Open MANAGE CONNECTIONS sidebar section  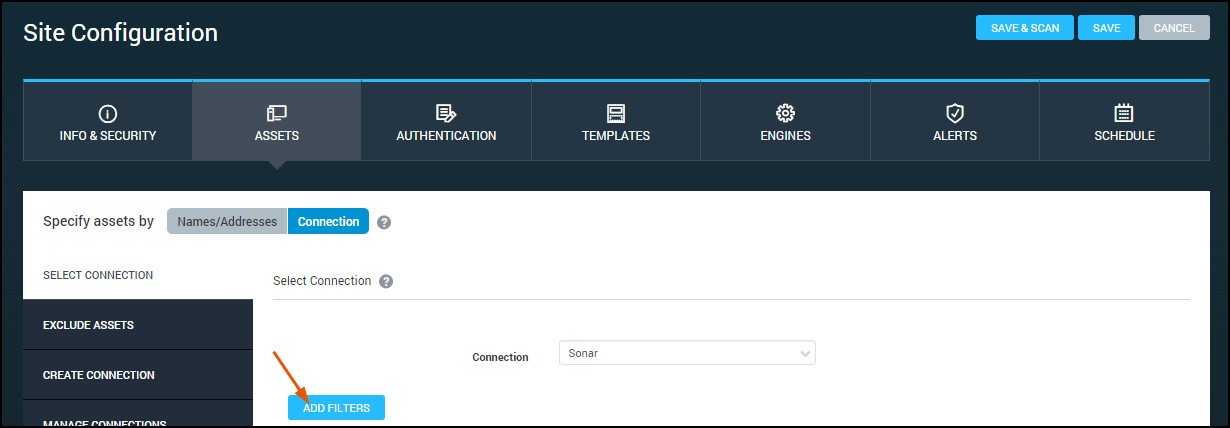click(138, 414)
